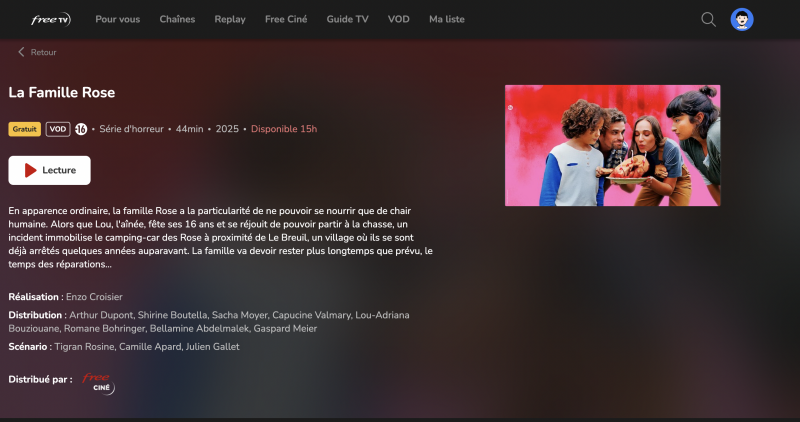Click the VOD badge under title
The width and height of the screenshot is (800, 422).
coord(58,129)
